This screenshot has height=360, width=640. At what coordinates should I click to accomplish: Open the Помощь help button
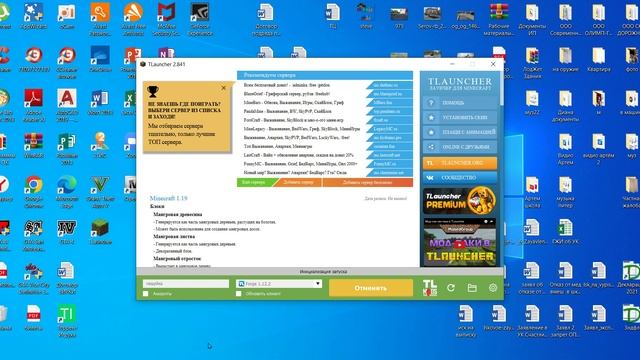click(x=460, y=103)
